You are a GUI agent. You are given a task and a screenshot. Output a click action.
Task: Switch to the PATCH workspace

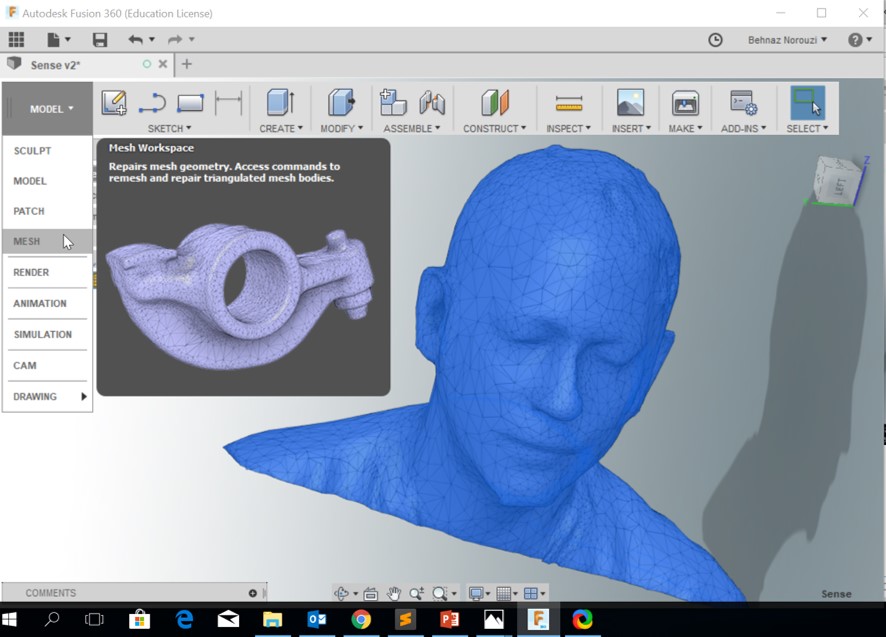point(47,211)
